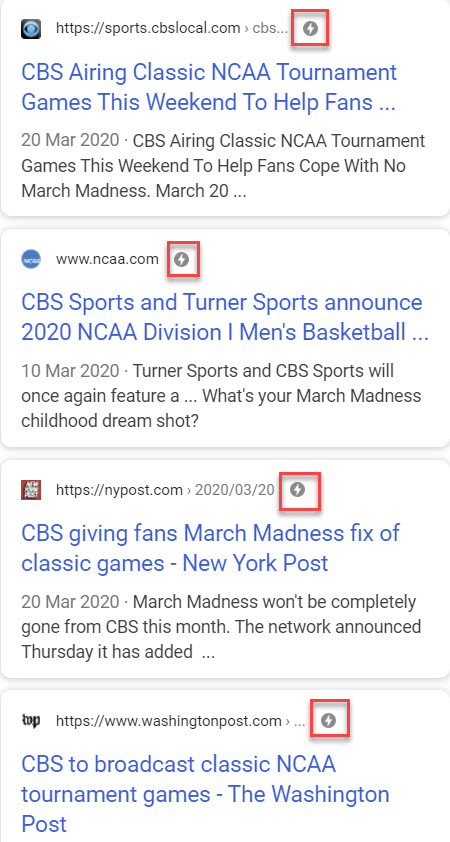
Task: Click the https://www.washingtonpost.com URL text
Action: 169,720
